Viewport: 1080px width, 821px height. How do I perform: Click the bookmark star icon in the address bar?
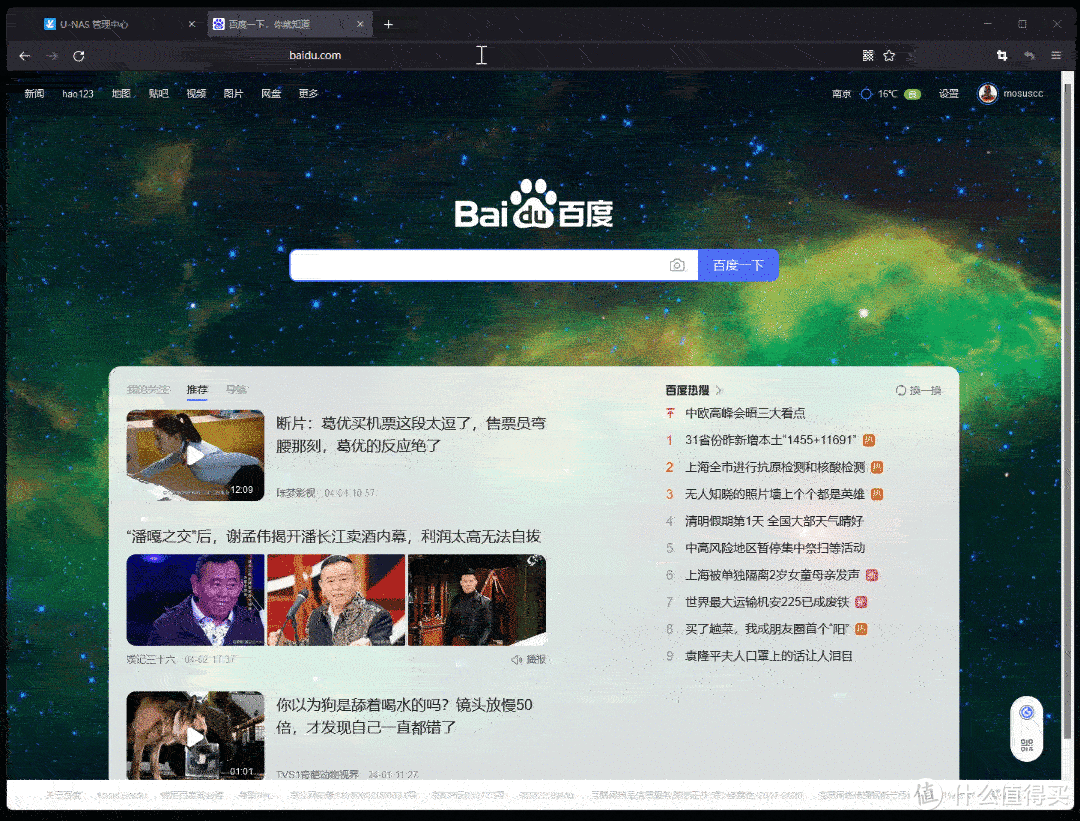889,55
